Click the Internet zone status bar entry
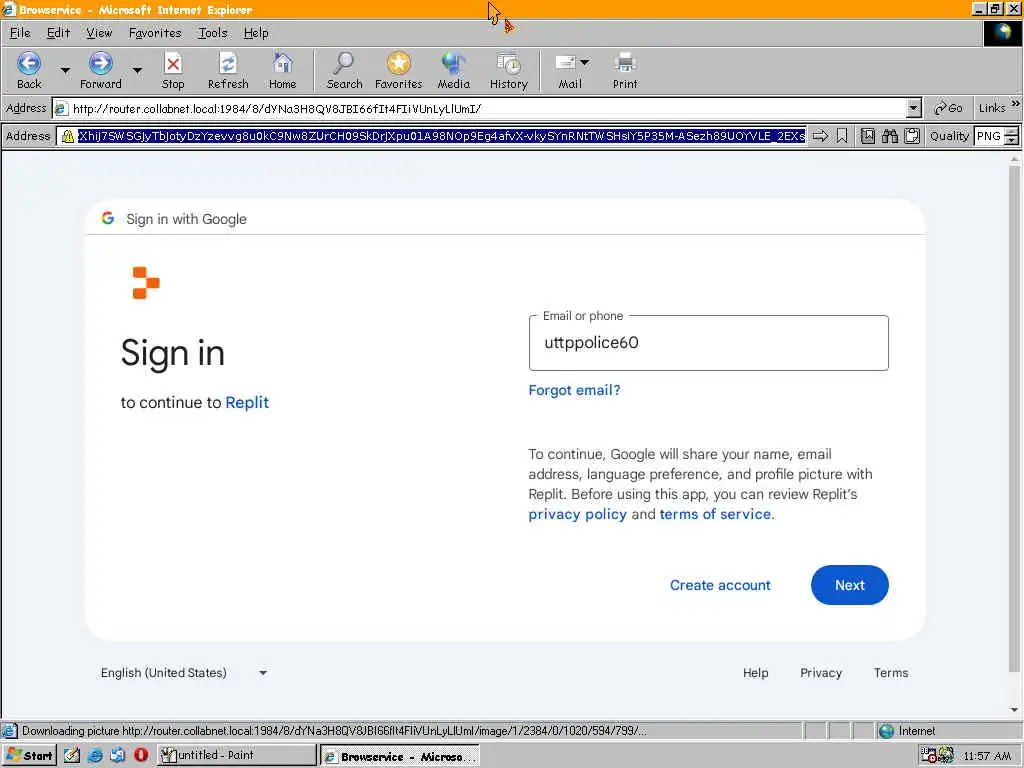Image resolution: width=1024 pixels, height=768 pixels. 907,731
